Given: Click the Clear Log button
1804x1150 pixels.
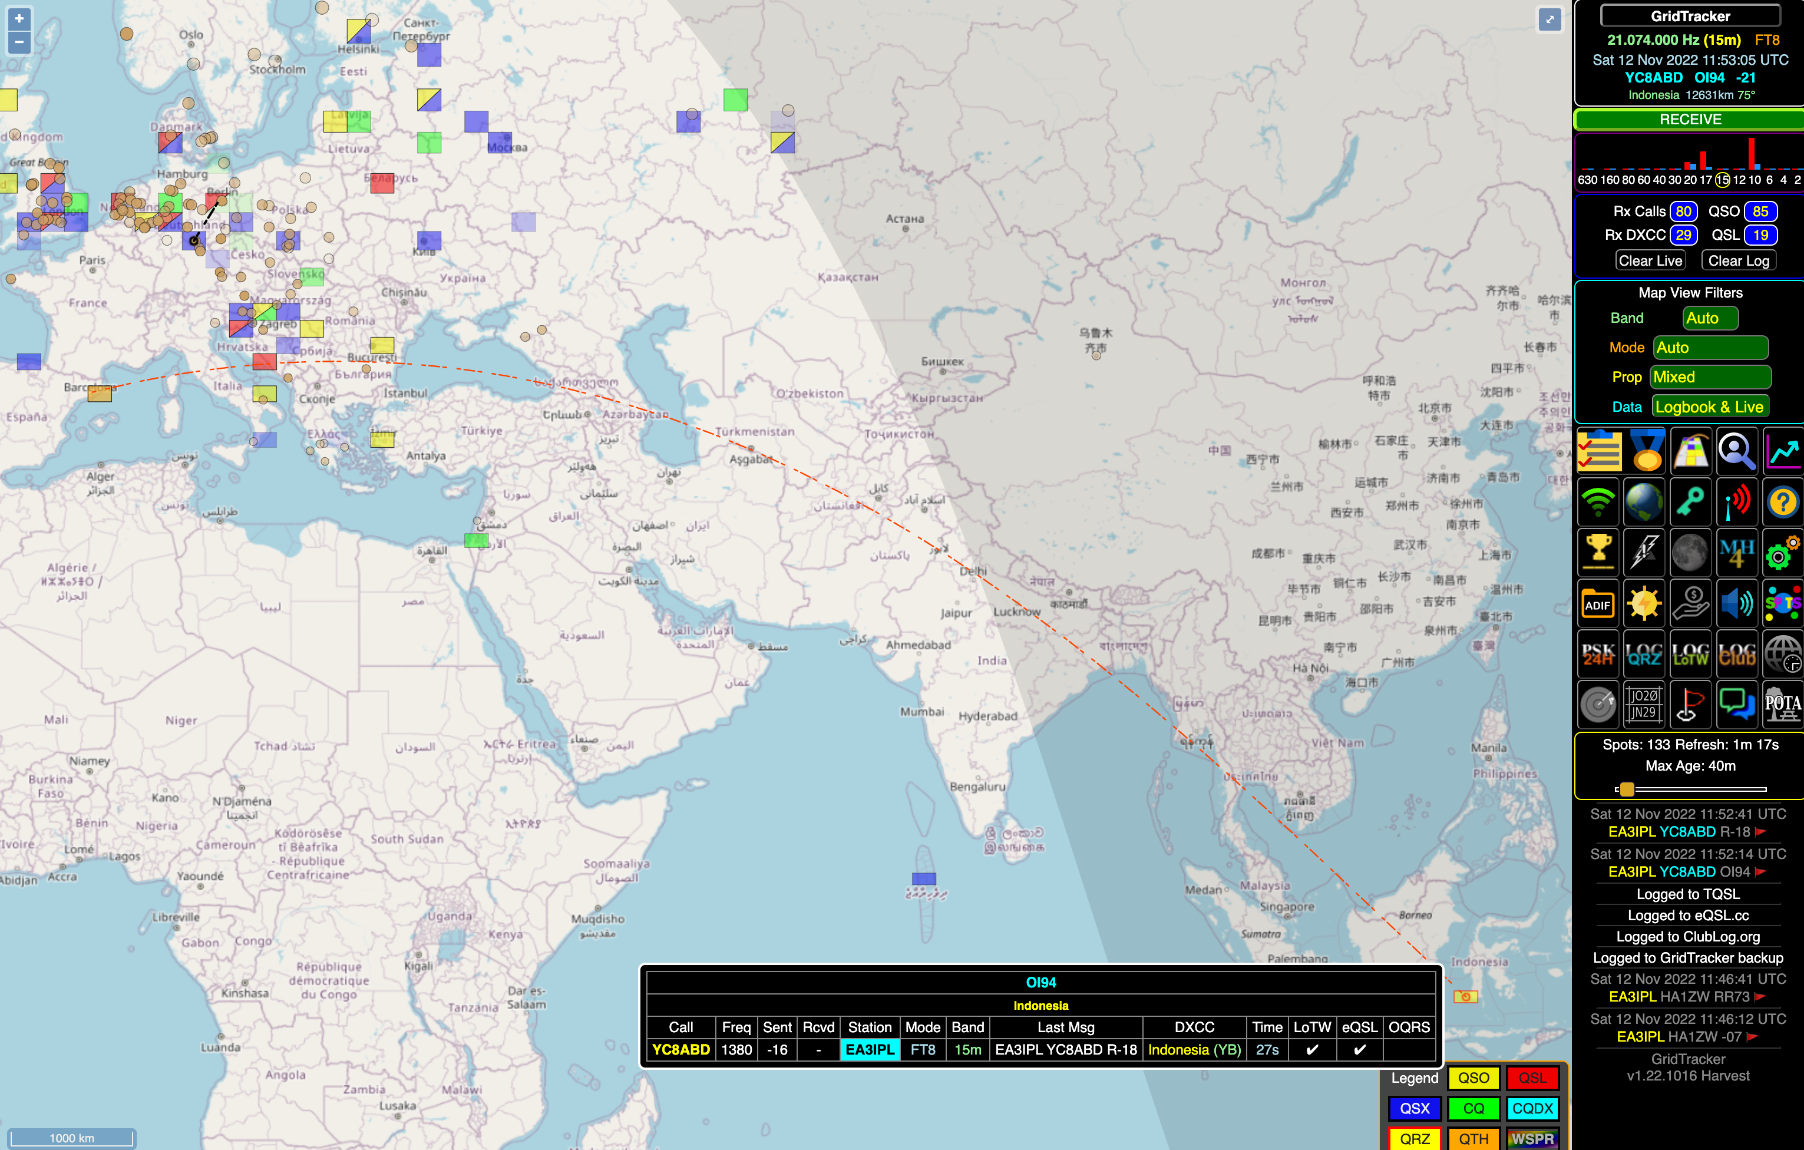Looking at the screenshot, I should (x=1739, y=261).
